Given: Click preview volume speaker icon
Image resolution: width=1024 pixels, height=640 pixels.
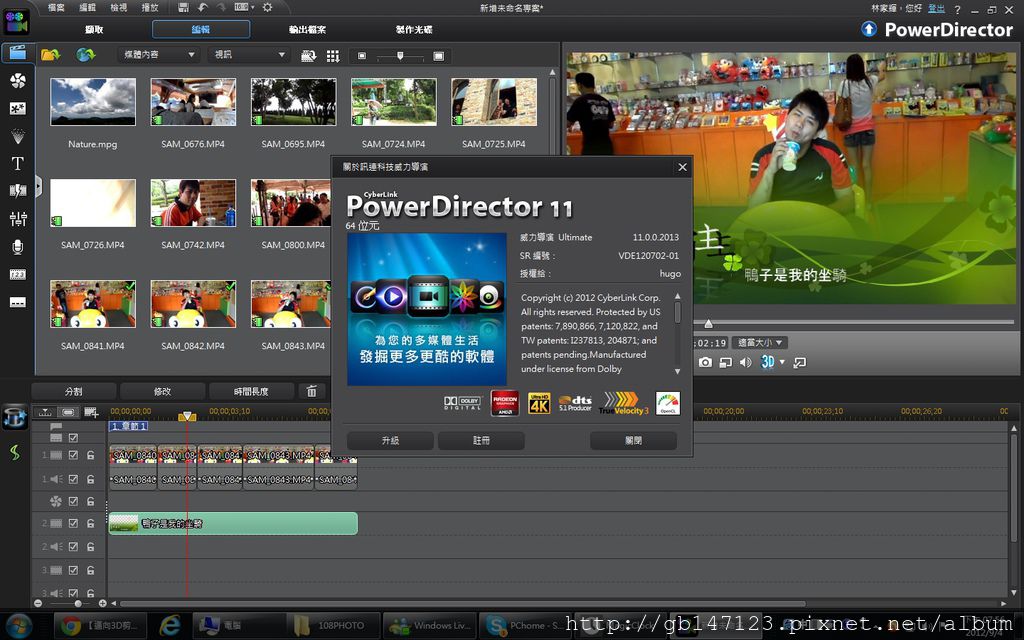Looking at the screenshot, I should tap(745, 362).
